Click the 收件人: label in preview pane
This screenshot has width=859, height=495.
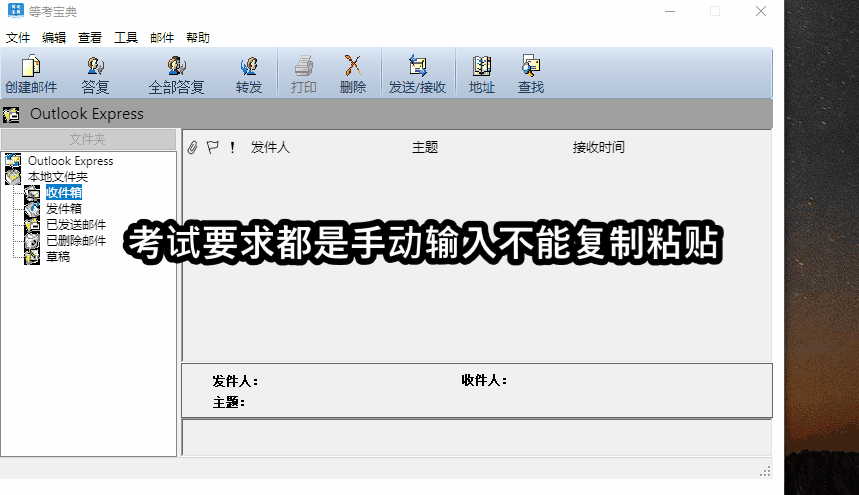coord(484,381)
